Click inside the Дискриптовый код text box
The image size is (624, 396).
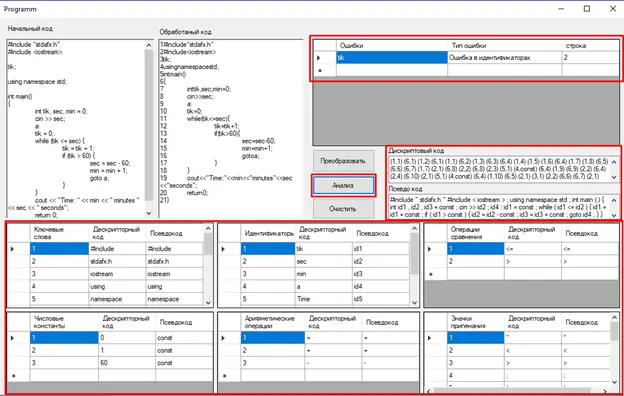(499, 168)
